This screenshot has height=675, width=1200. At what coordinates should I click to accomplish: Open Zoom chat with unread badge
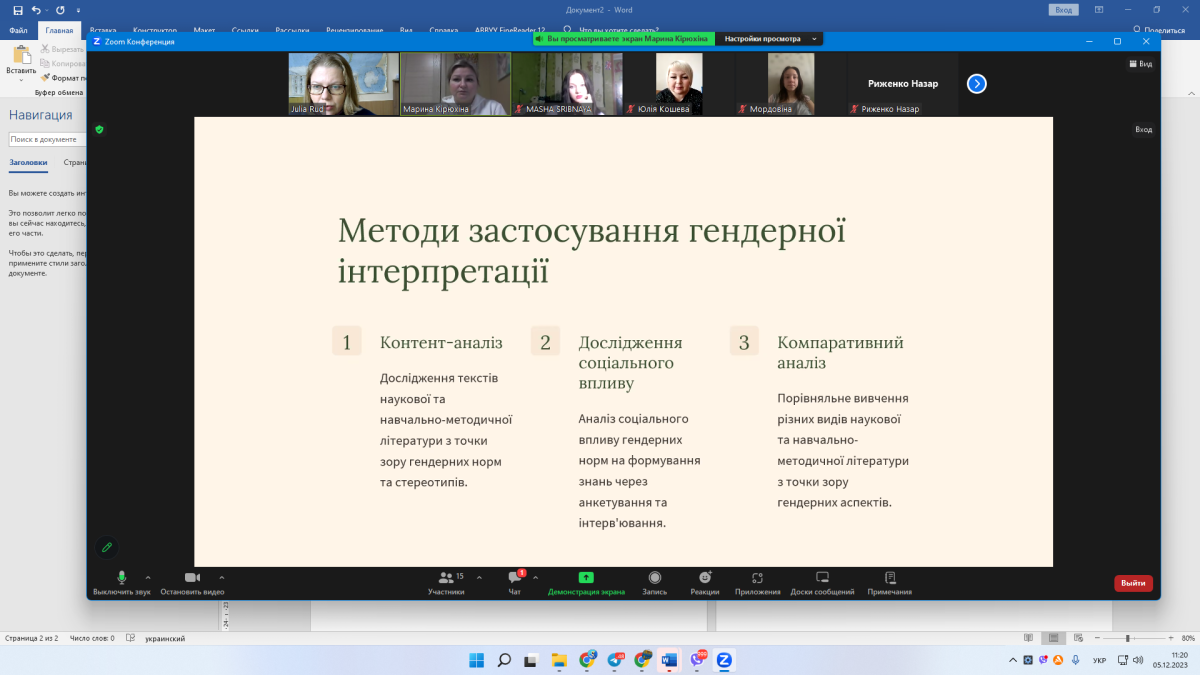point(514,578)
